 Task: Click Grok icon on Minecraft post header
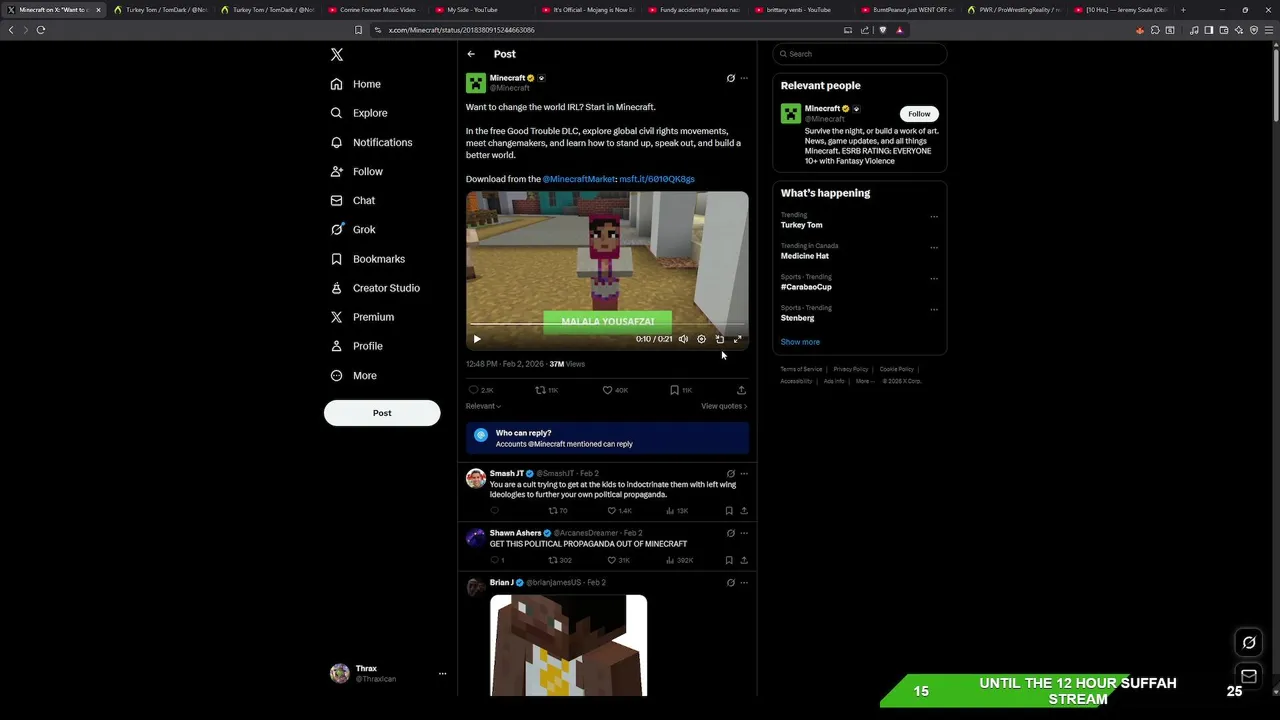tap(730, 78)
